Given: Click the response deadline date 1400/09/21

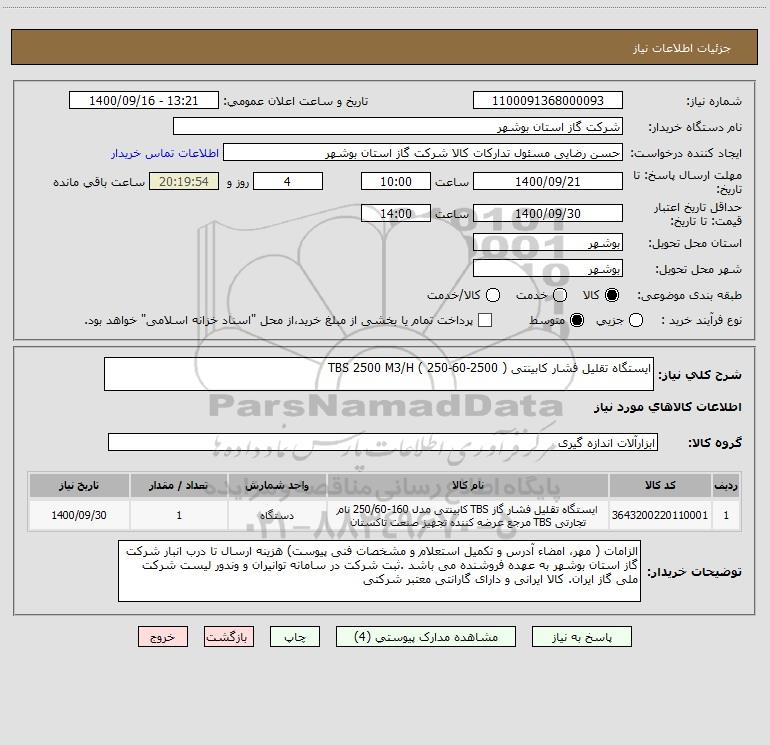Looking at the screenshot, I should coord(548,181).
